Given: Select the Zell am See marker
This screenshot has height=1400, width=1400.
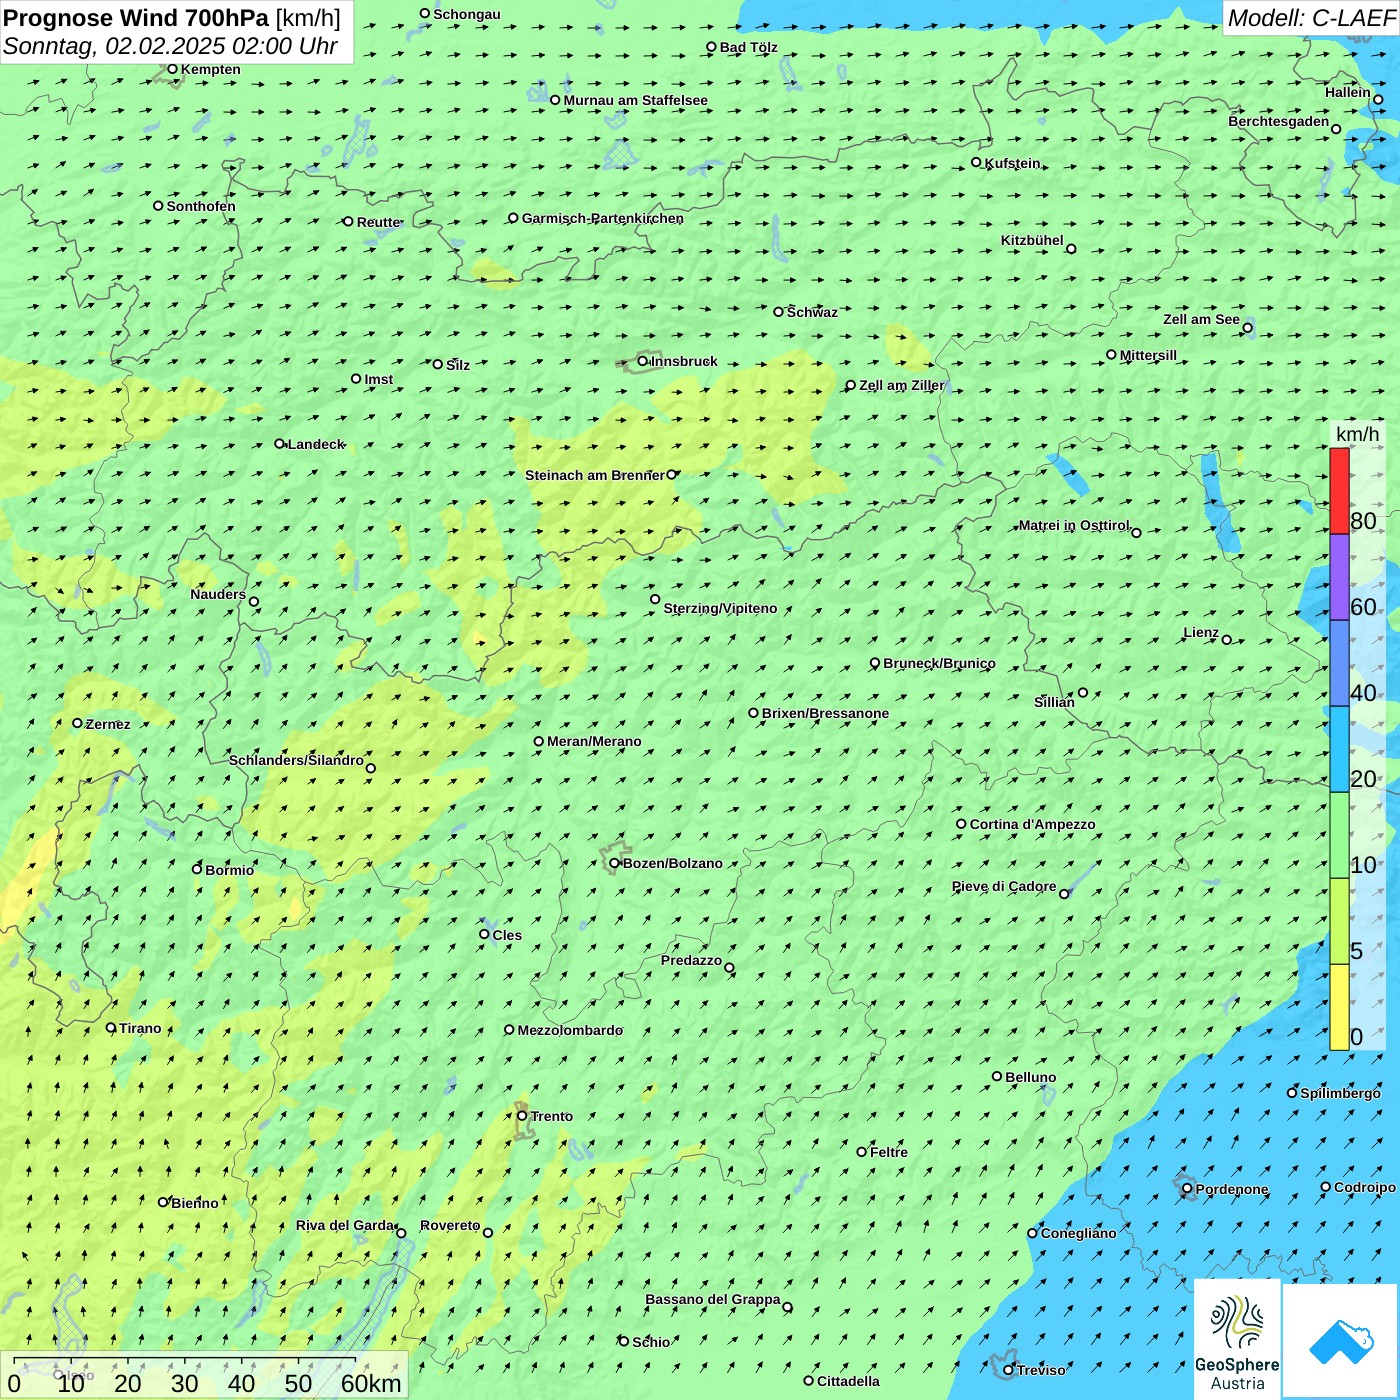Looking at the screenshot, I should [1247, 328].
